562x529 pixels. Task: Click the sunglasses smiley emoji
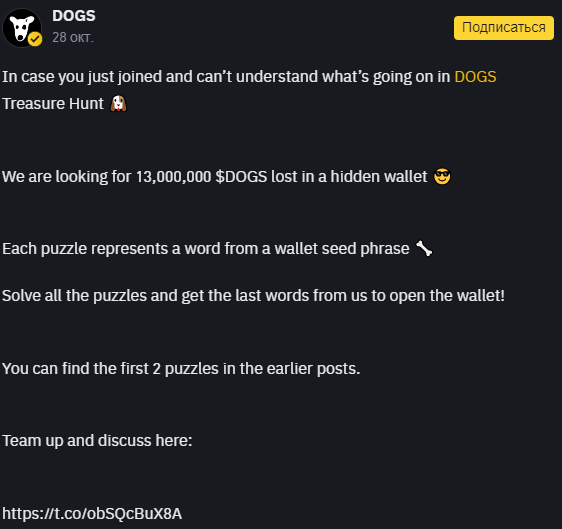[442, 176]
